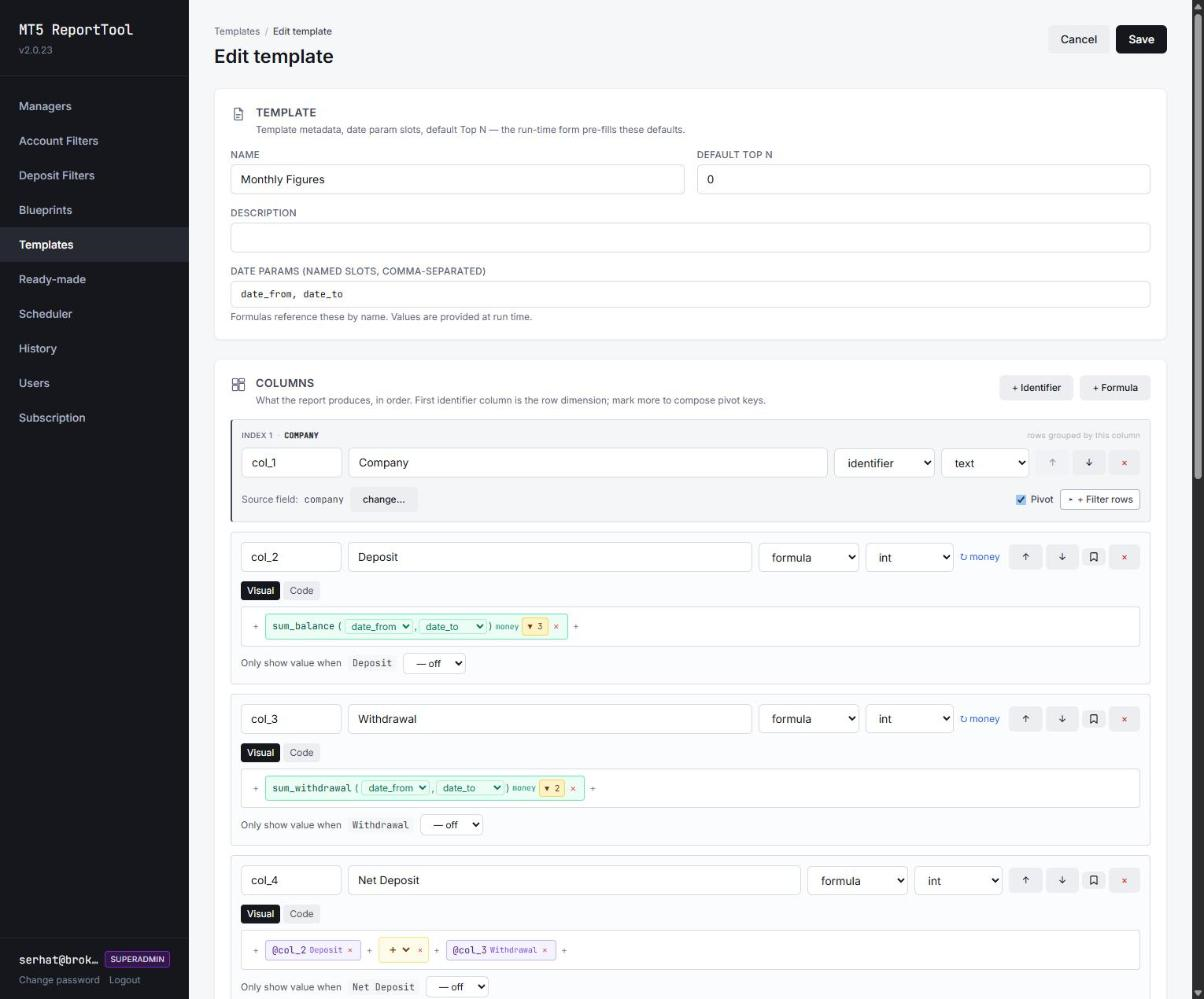Bookmark the Deposit formula column
1204x999 pixels.
tap(1094, 557)
